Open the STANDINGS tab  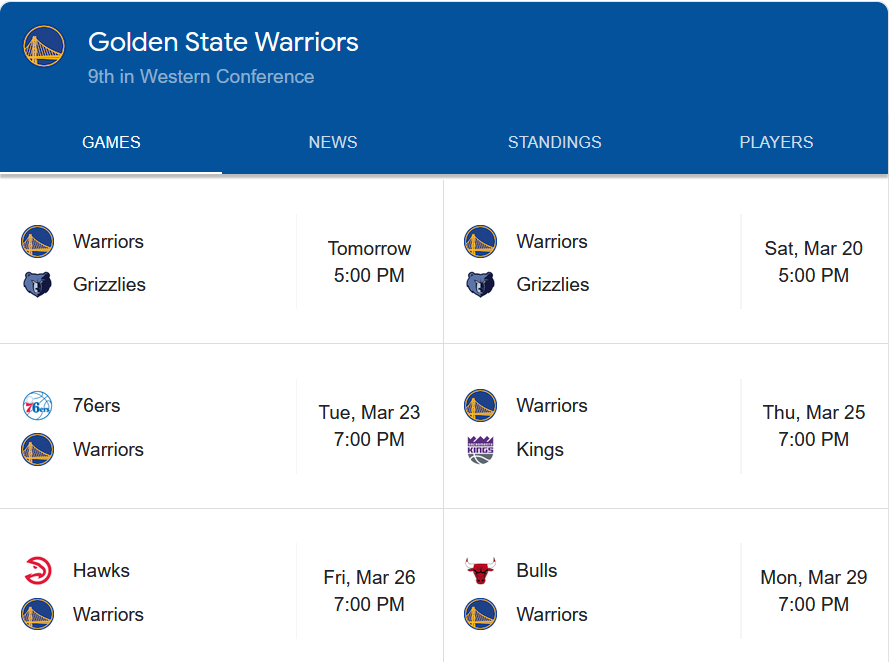(x=555, y=142)
